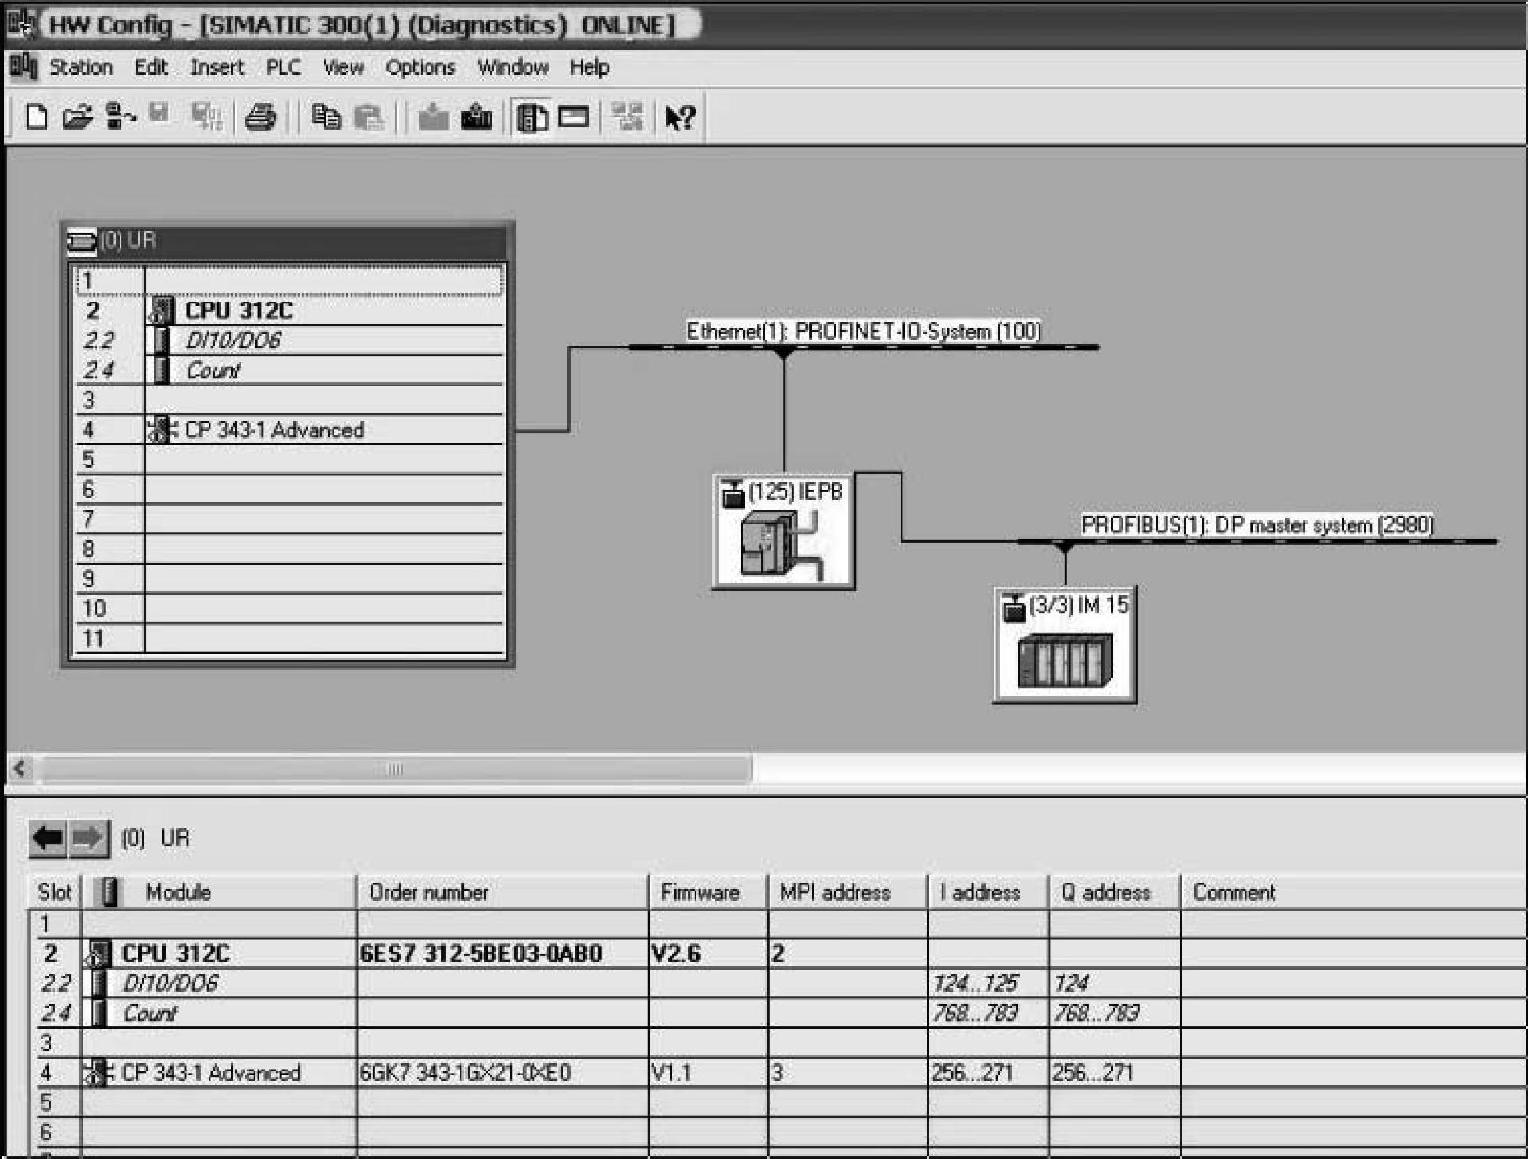This screenshot has width=1528, height=1159.
Task: Click order number 6GK7 343-1GX21-0XE0
Action: click(x=466, y=1073)
